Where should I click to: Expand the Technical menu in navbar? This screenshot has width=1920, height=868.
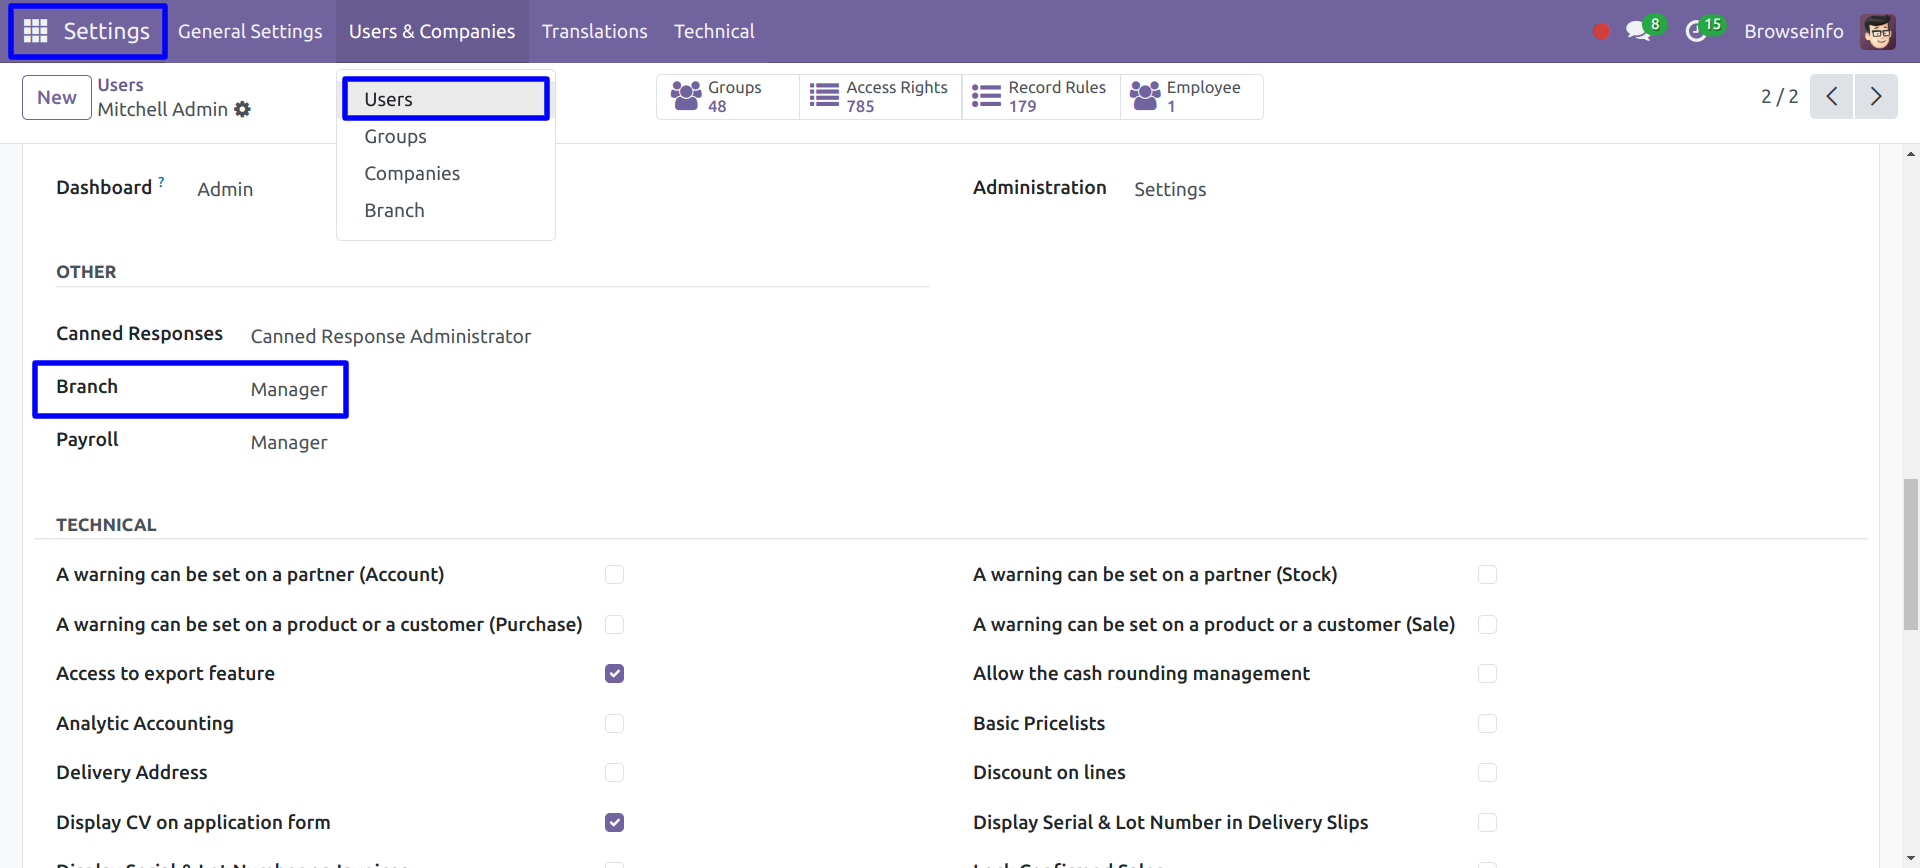713,32
